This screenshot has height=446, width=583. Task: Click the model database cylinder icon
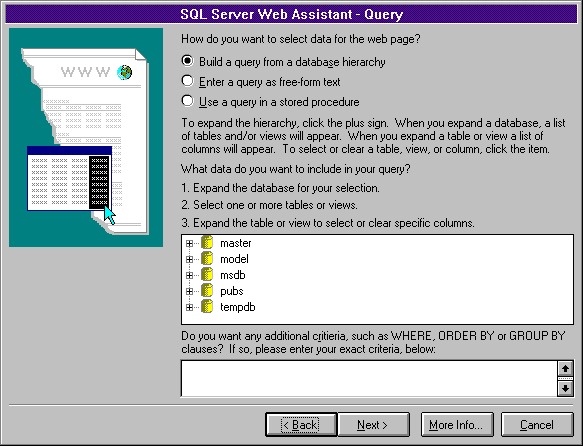pyautogui.click(x=207, y=259)
